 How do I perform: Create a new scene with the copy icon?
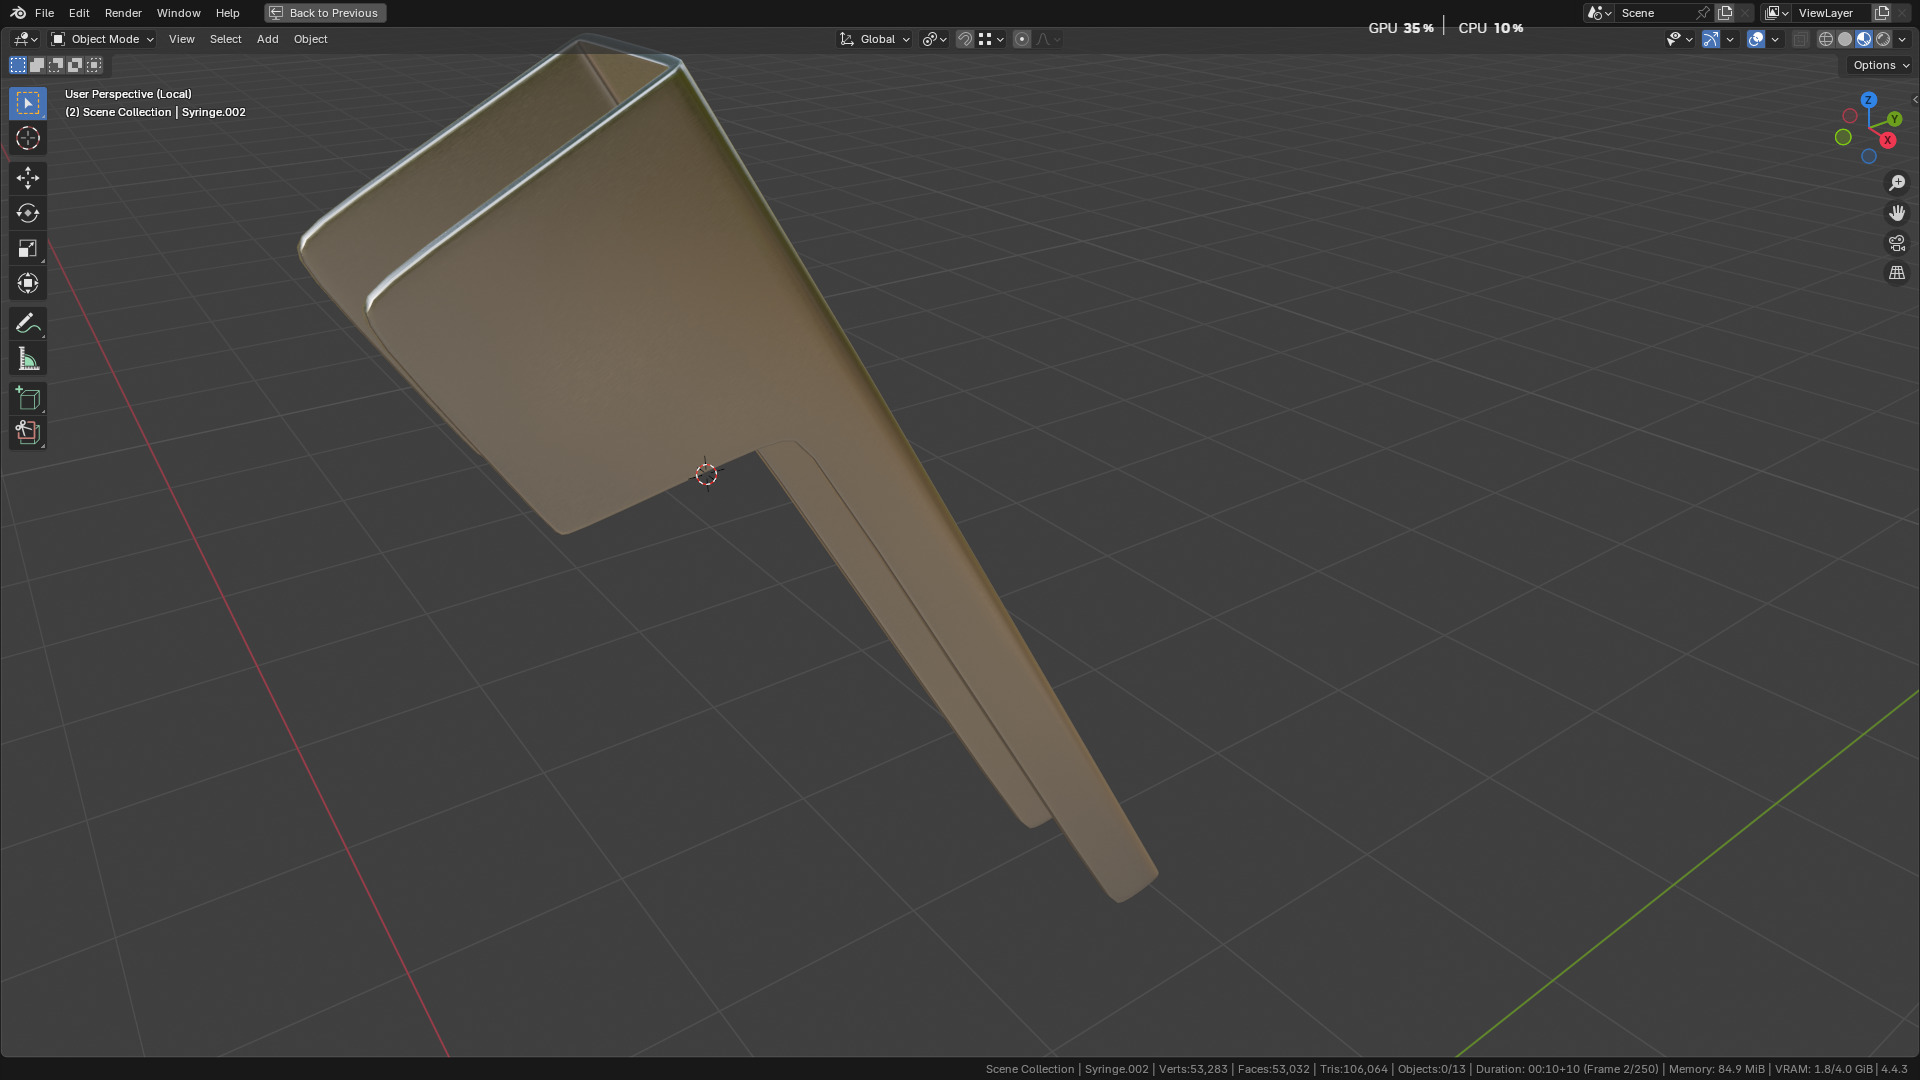1725,13
